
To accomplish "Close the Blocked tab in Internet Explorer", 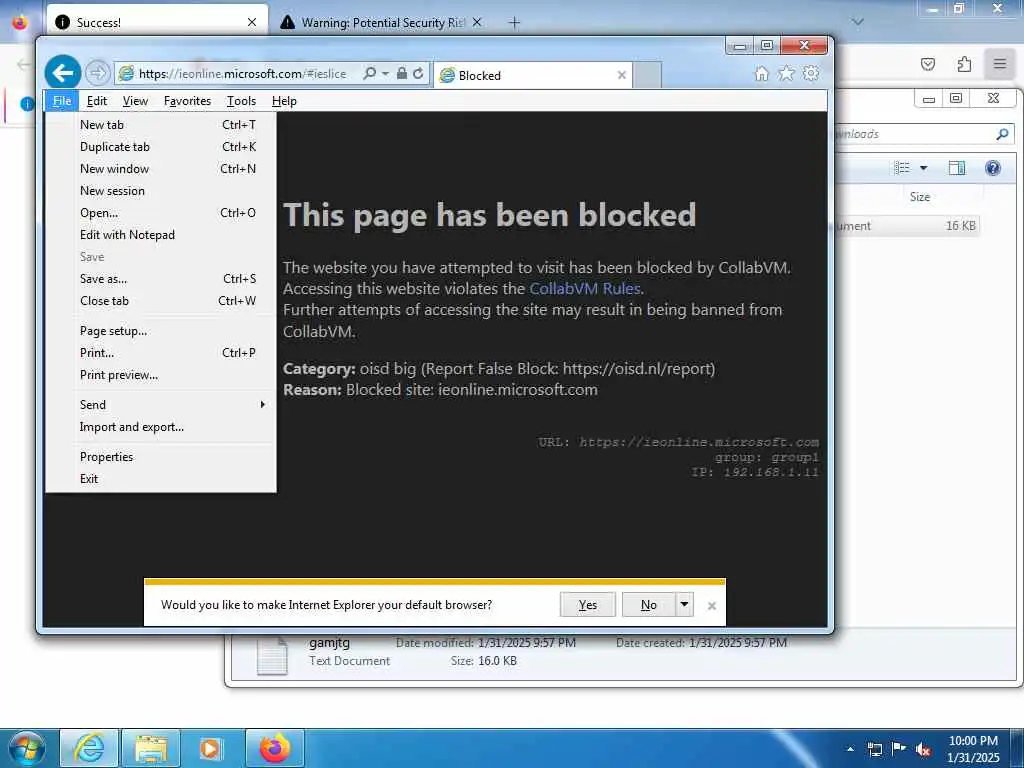I will (622, 75).
